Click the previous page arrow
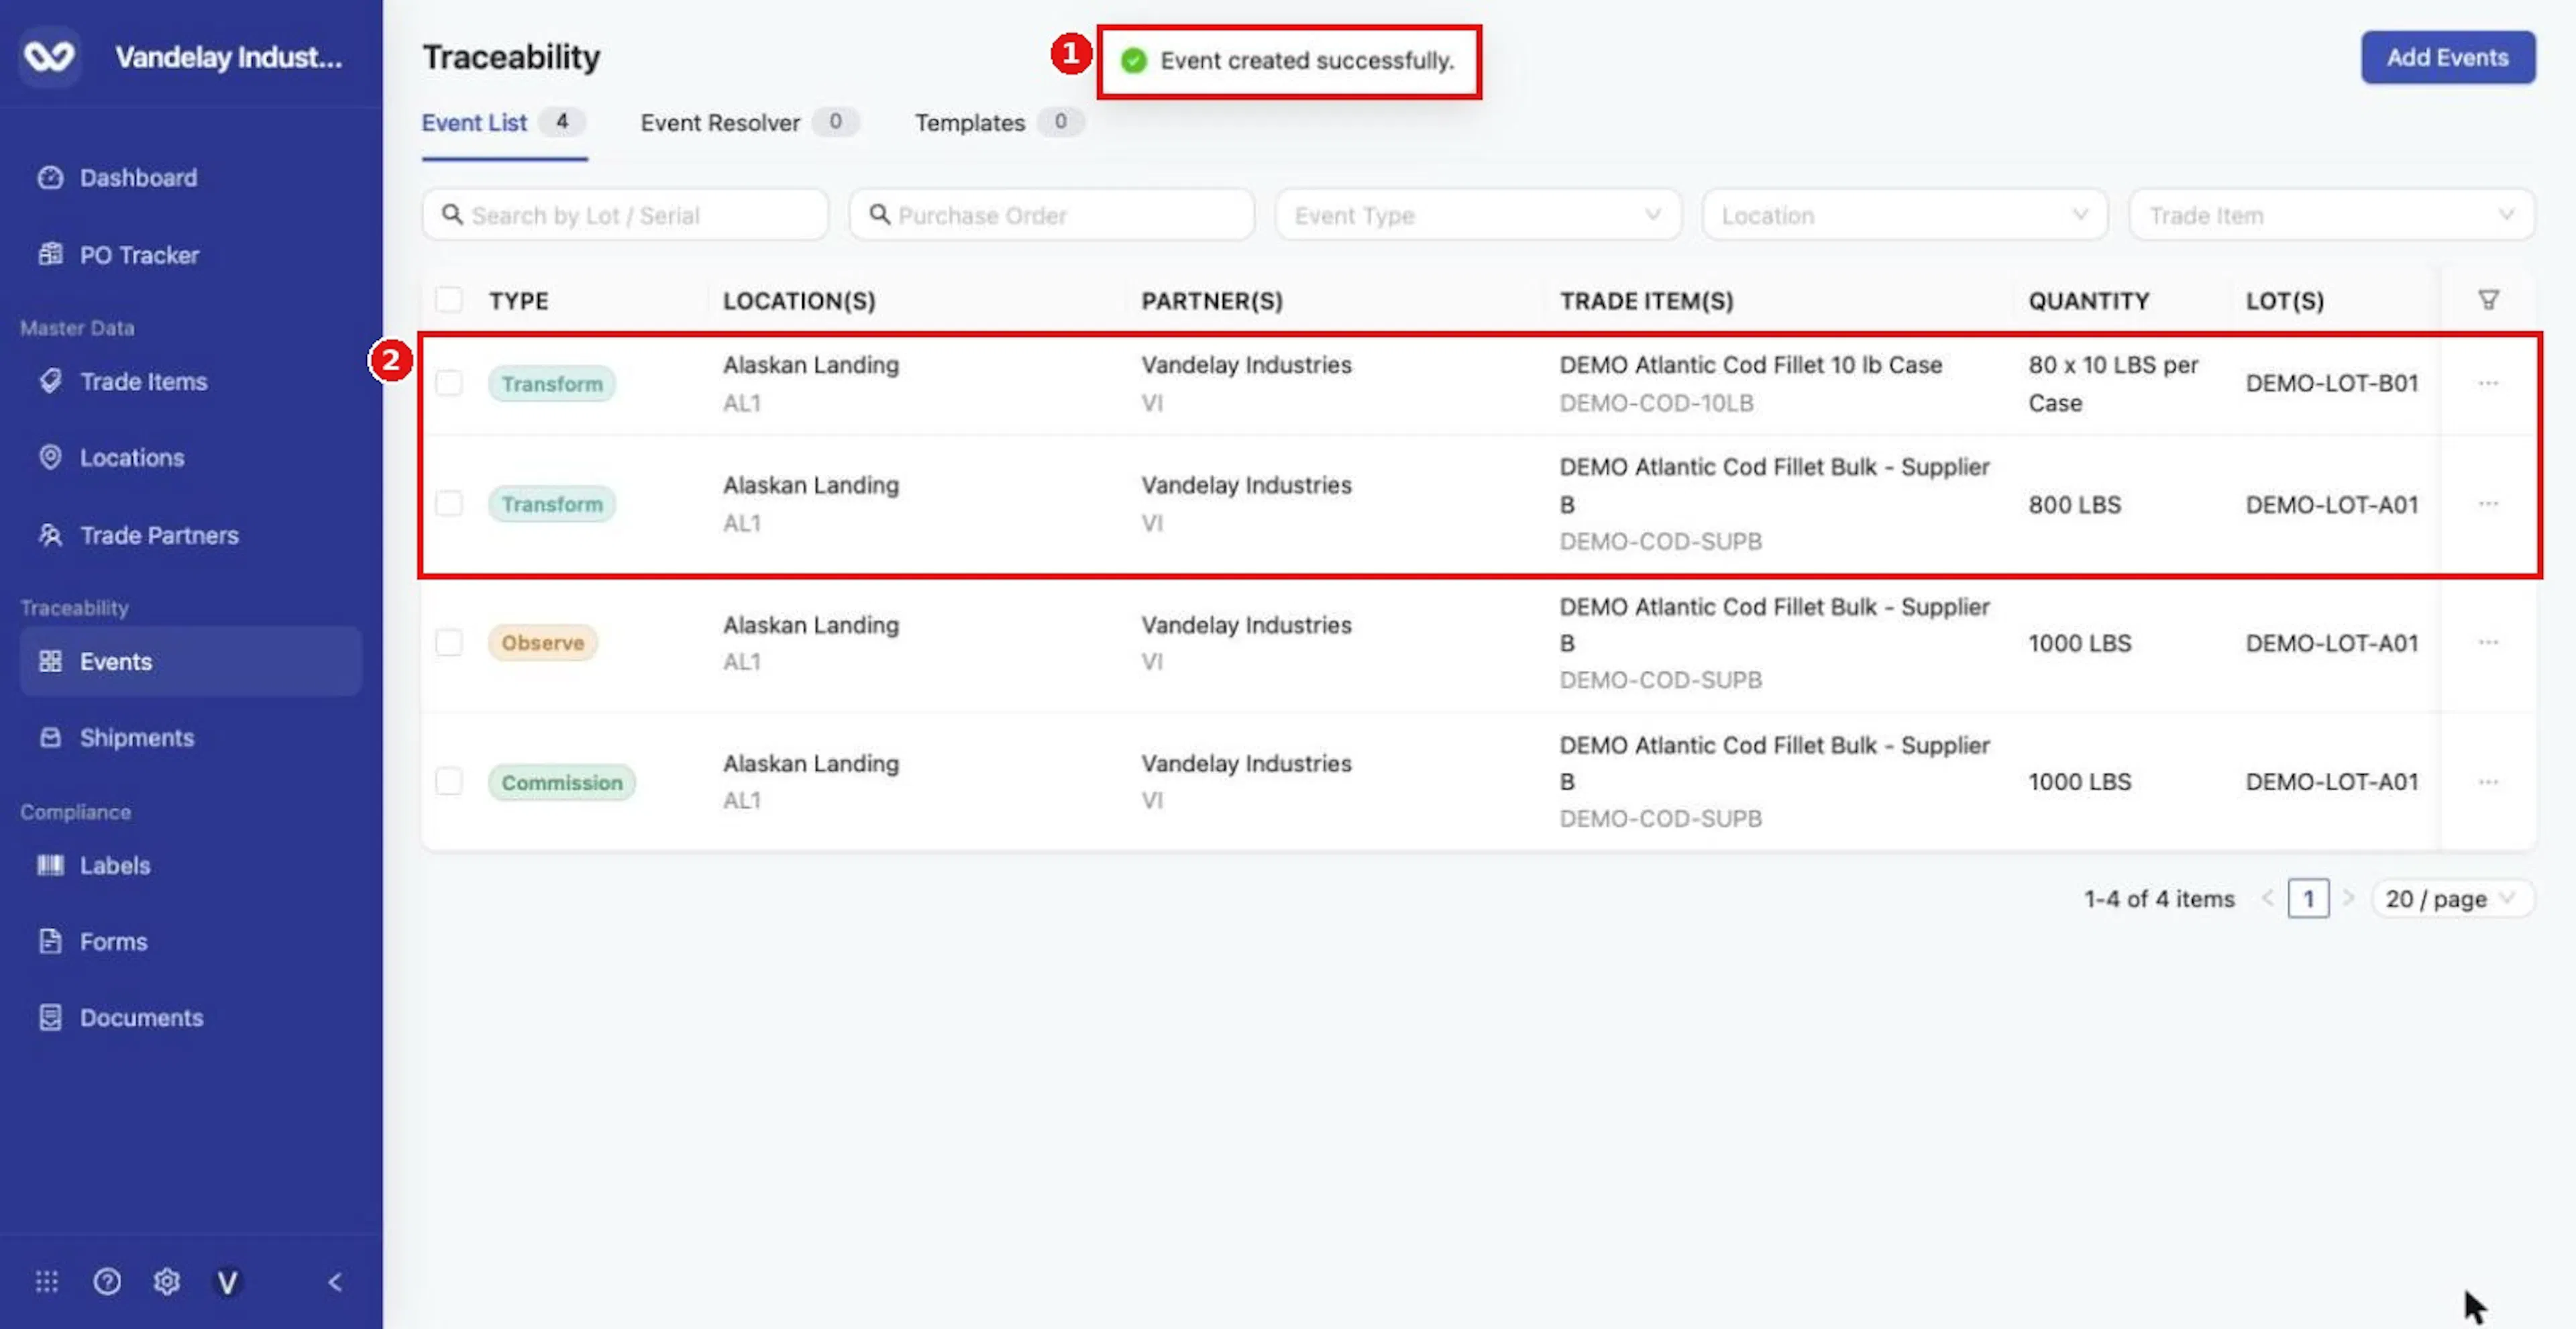The height and width of the screenshot is (1329, 2576). coord(2268,898)
